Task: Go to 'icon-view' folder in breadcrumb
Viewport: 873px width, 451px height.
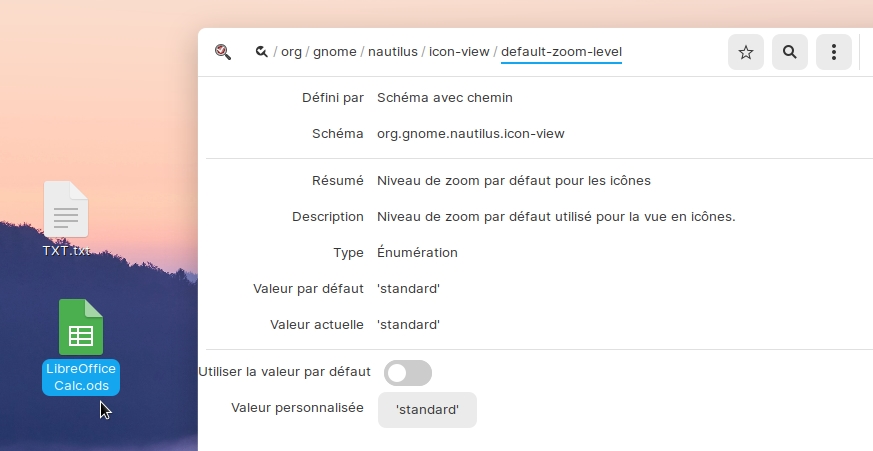Action: (458, 52)
